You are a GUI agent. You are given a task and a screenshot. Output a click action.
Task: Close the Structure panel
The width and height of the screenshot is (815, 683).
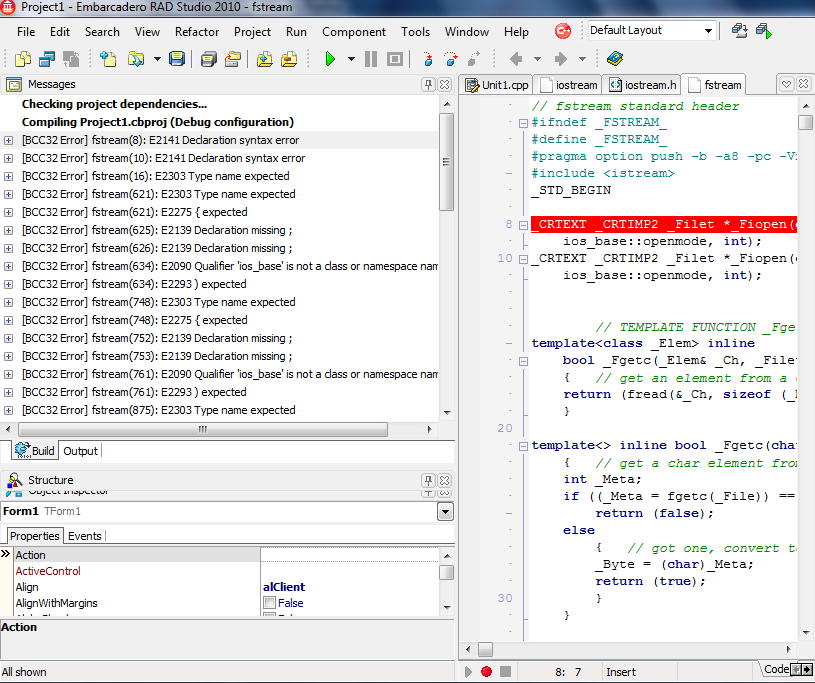coord(445,481)
